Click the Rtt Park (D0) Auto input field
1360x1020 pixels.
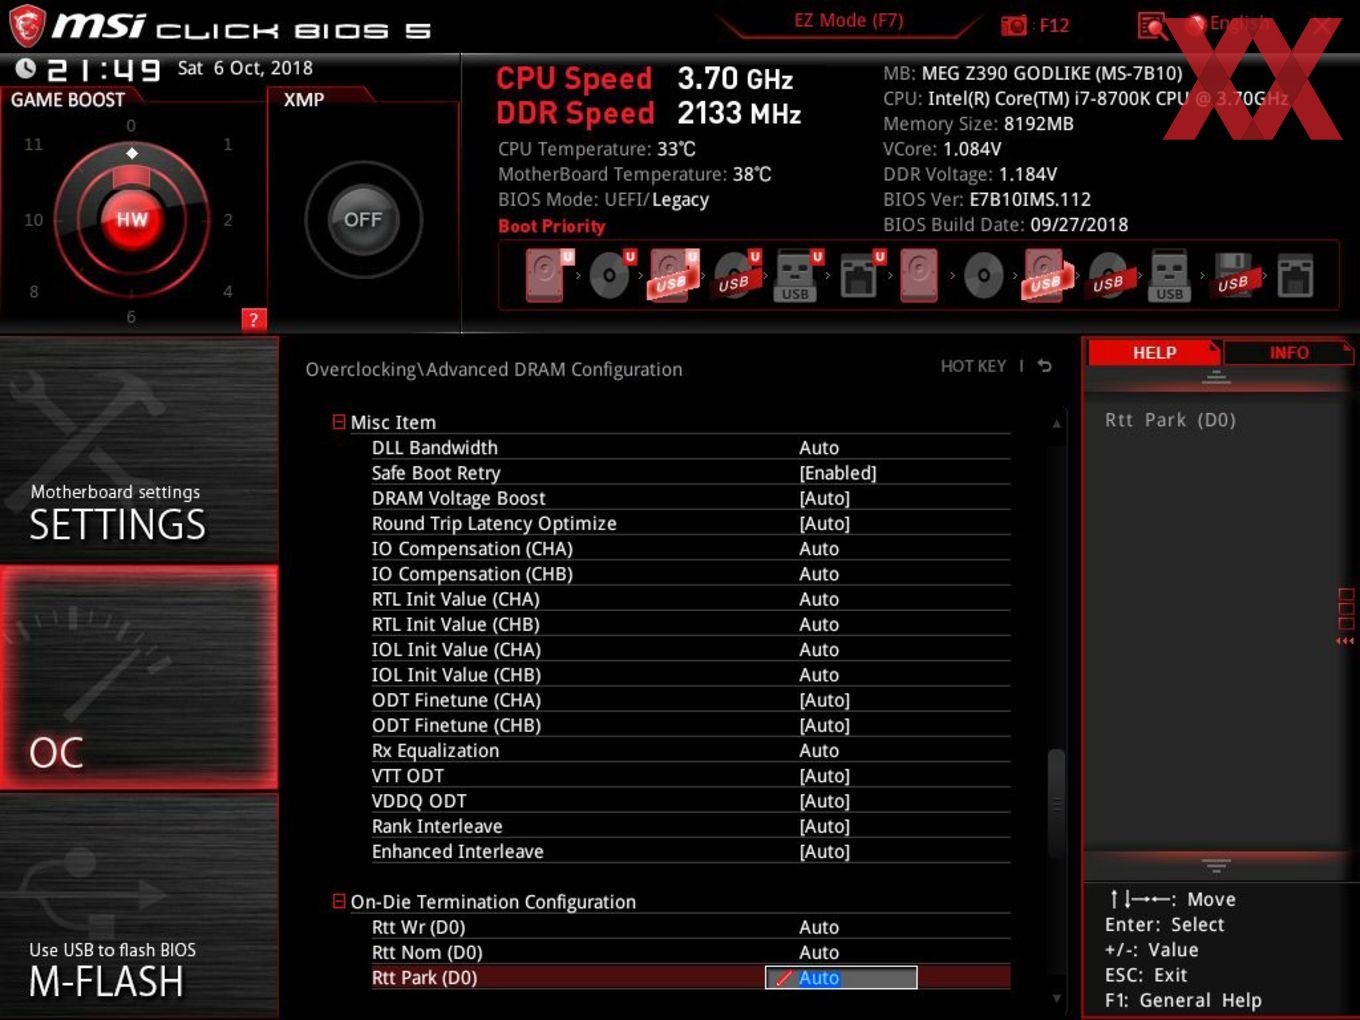(841, 978)
